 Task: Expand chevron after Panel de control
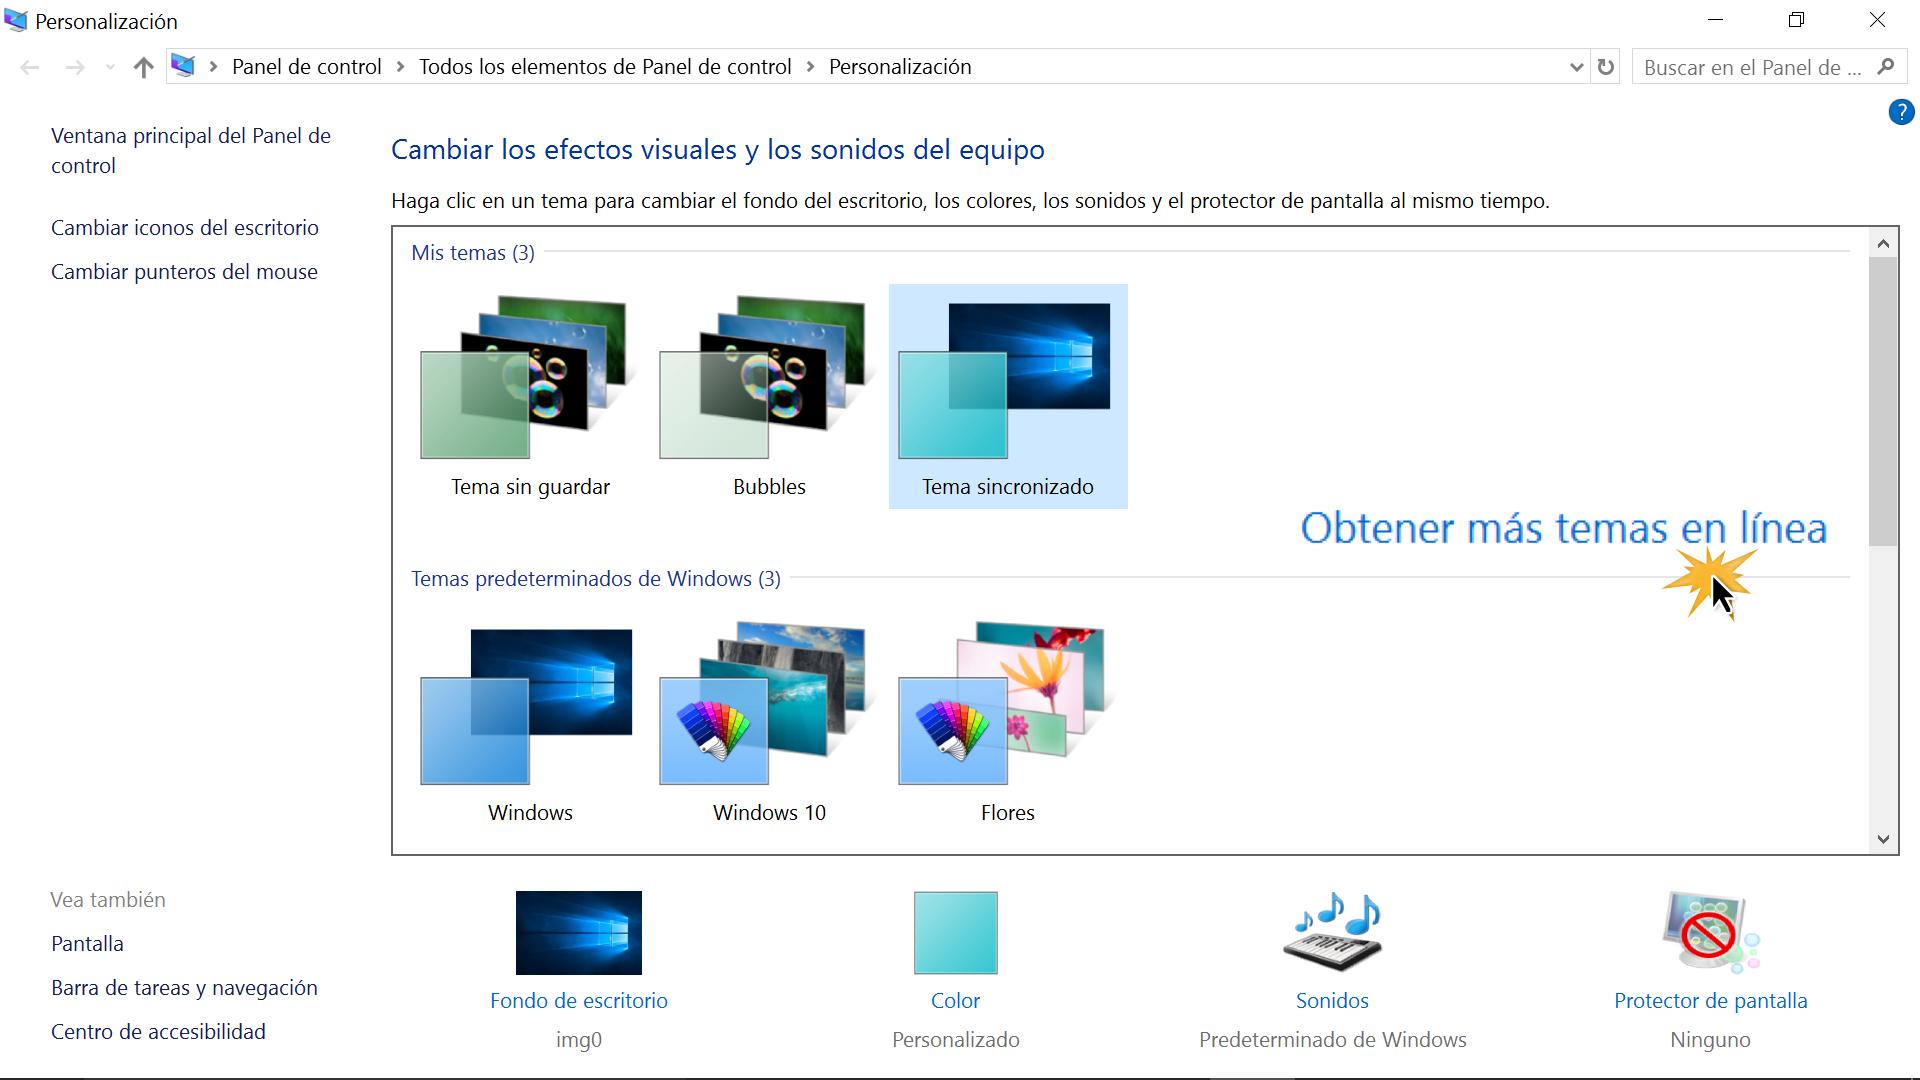click(x=400, y=67)
